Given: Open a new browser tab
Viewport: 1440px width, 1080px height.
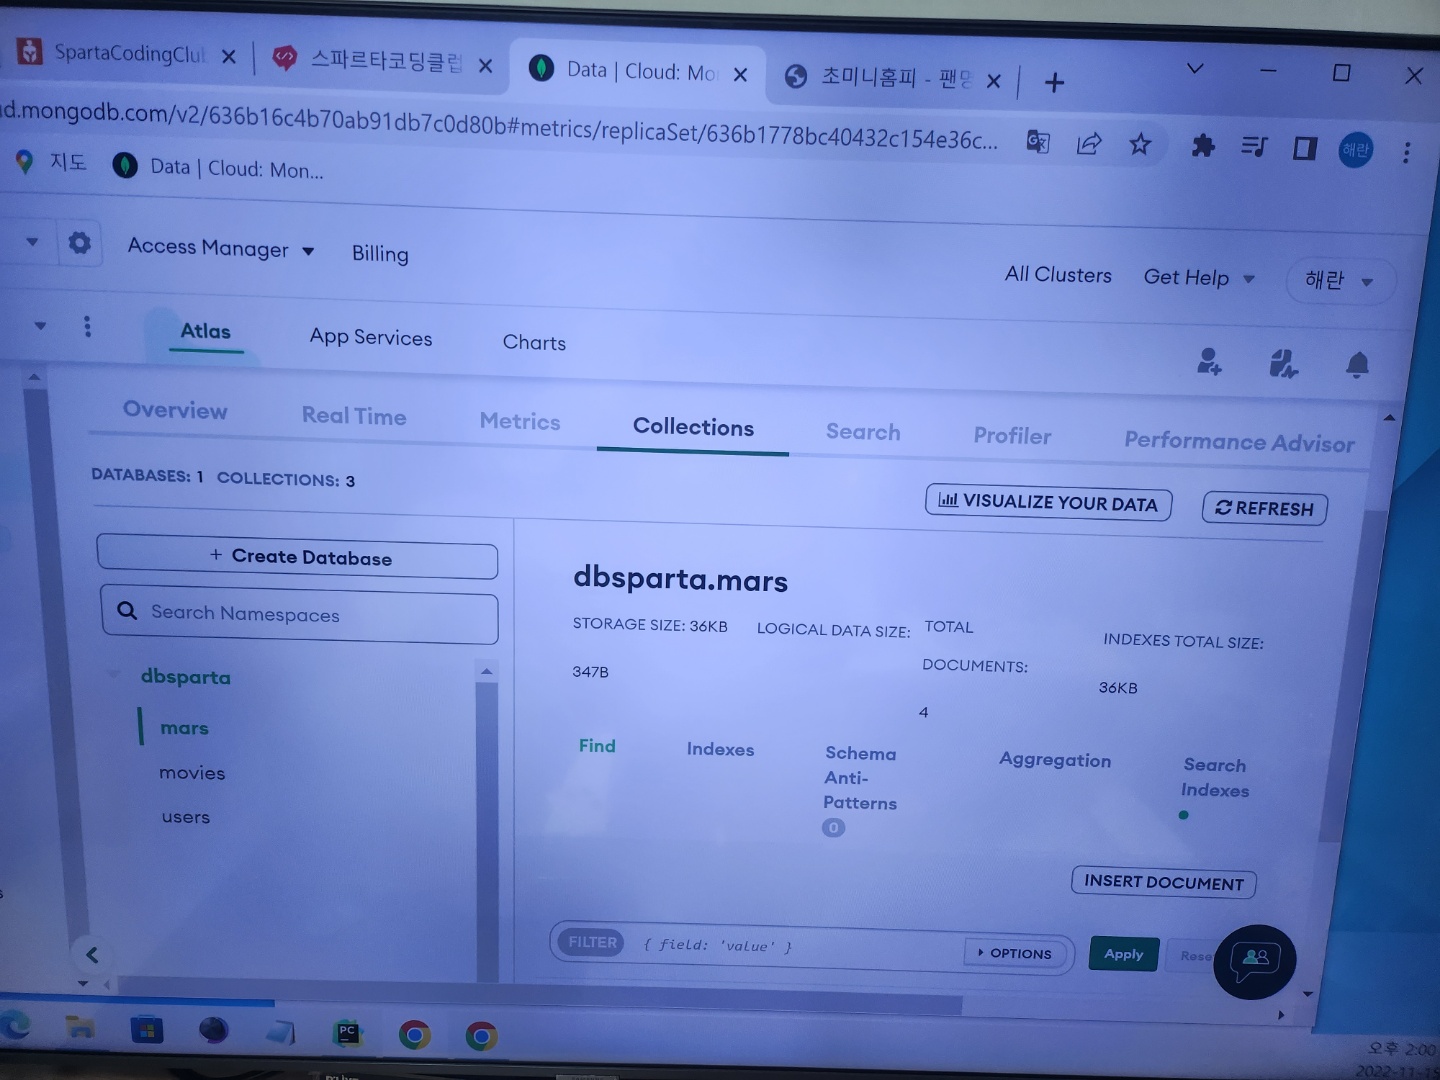Looking at the screenshot, I should pos(1054,82).
